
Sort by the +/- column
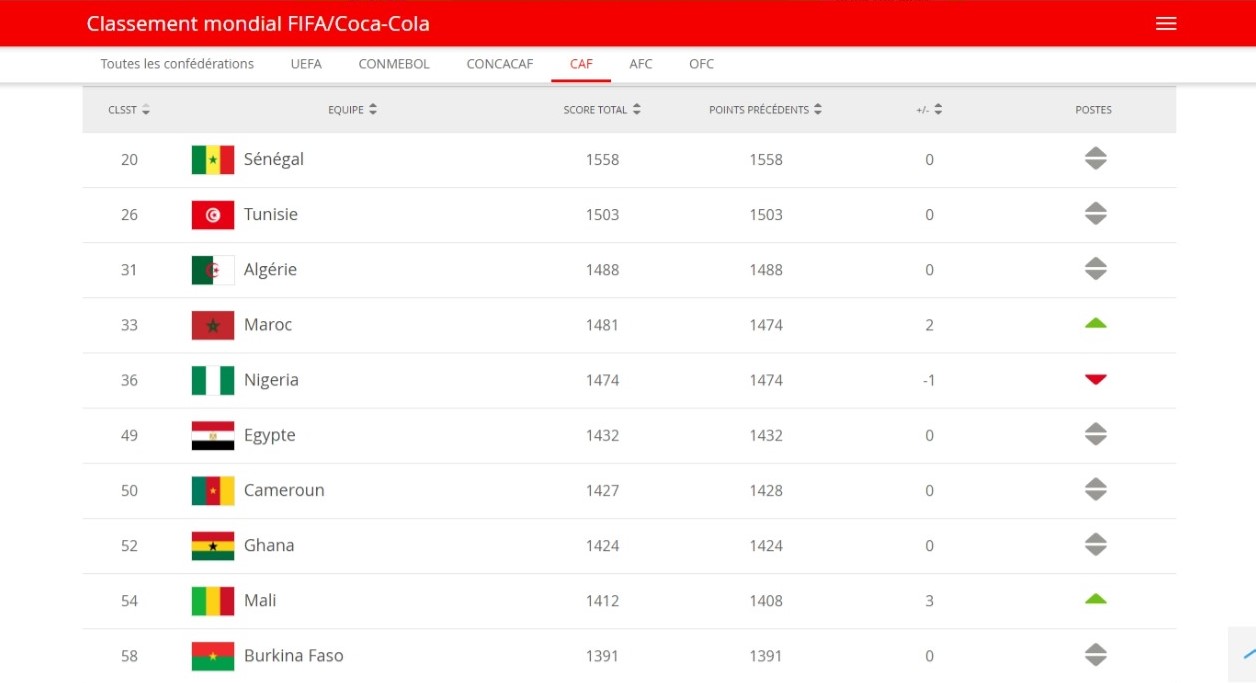pos(938,110)
